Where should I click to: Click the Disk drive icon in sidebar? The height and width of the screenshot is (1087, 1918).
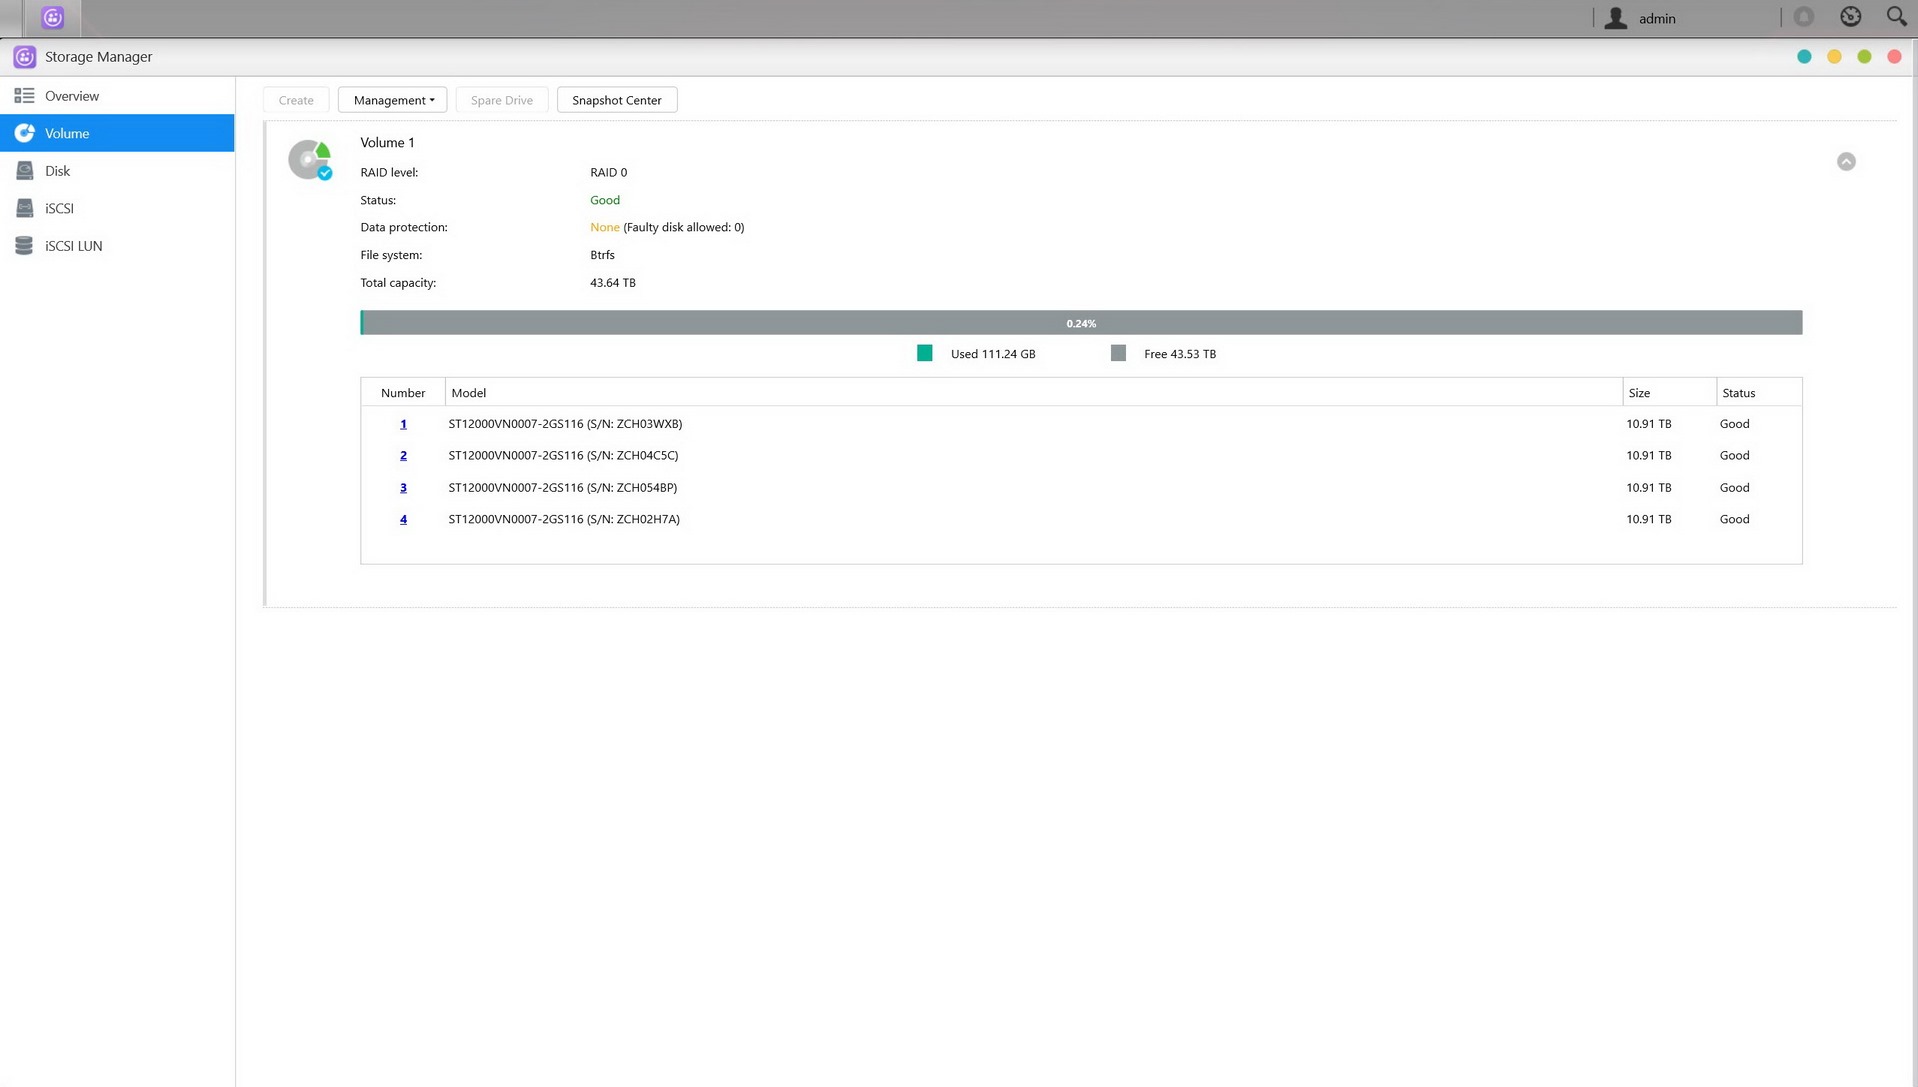[24, 171]
